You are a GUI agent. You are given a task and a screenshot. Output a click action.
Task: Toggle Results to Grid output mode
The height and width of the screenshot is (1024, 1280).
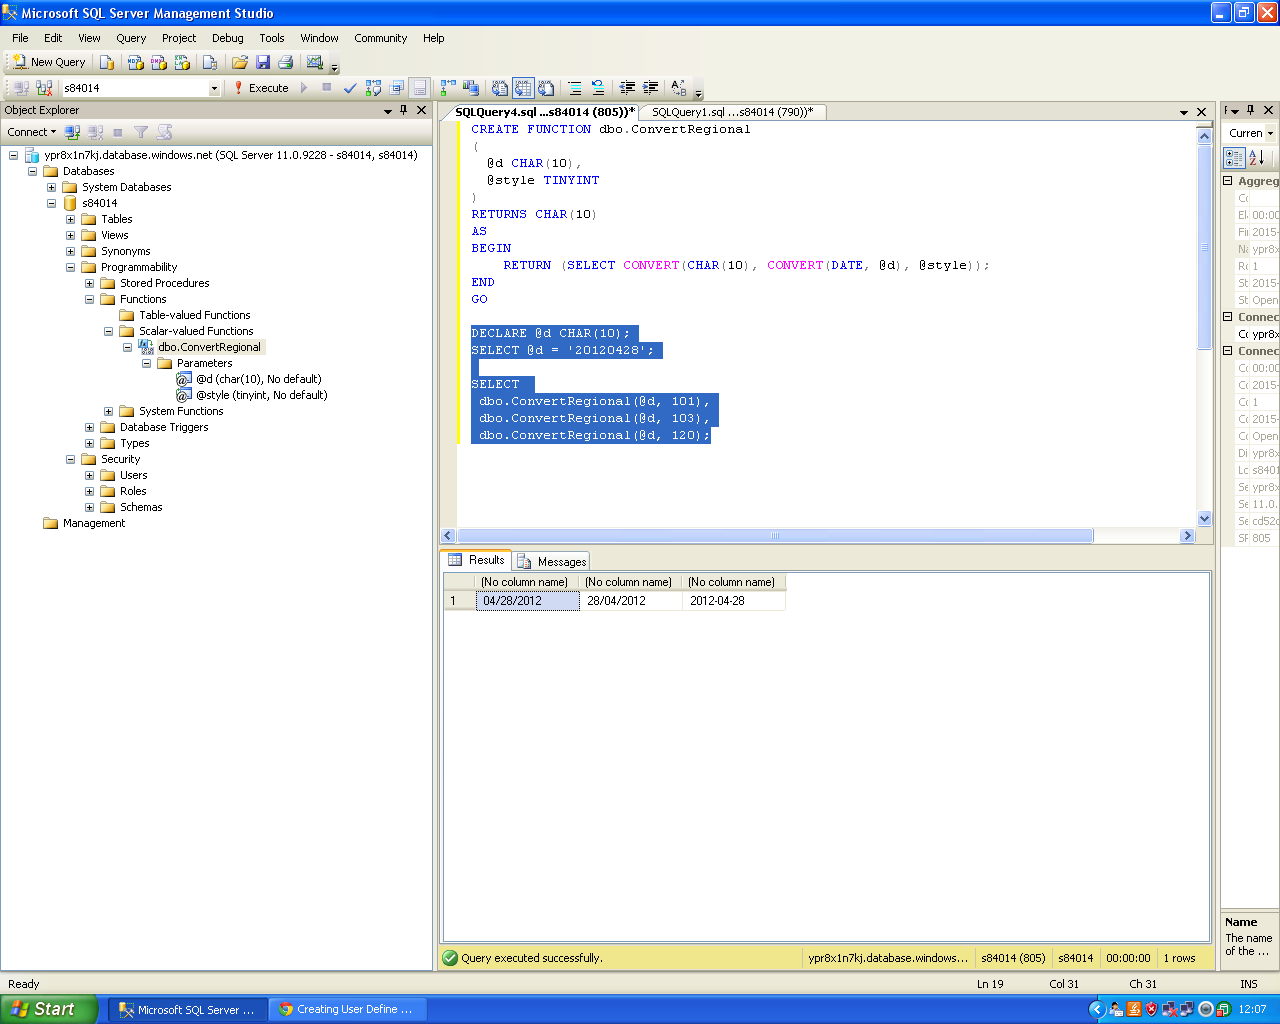pyautogui.click(x=523, y=88)
